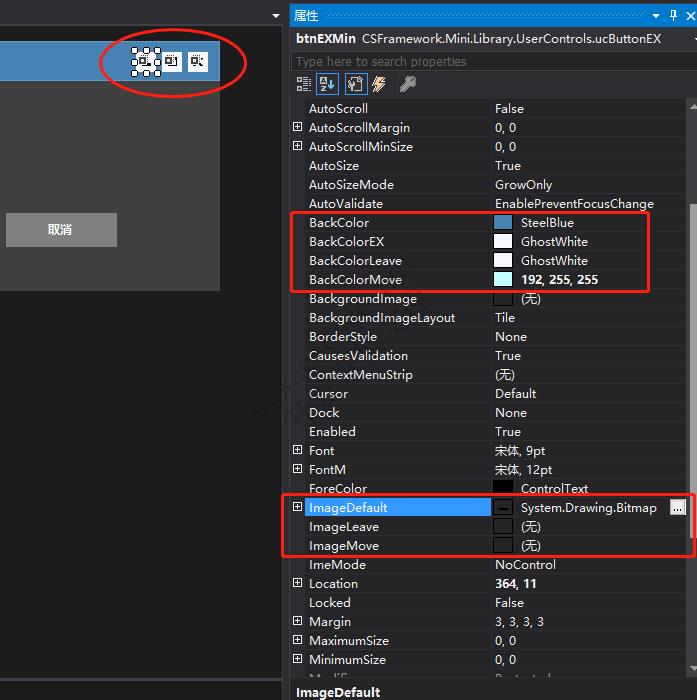Click the 取消 button on the form
This screenshot has width=697, height=700.
[61, 230]
